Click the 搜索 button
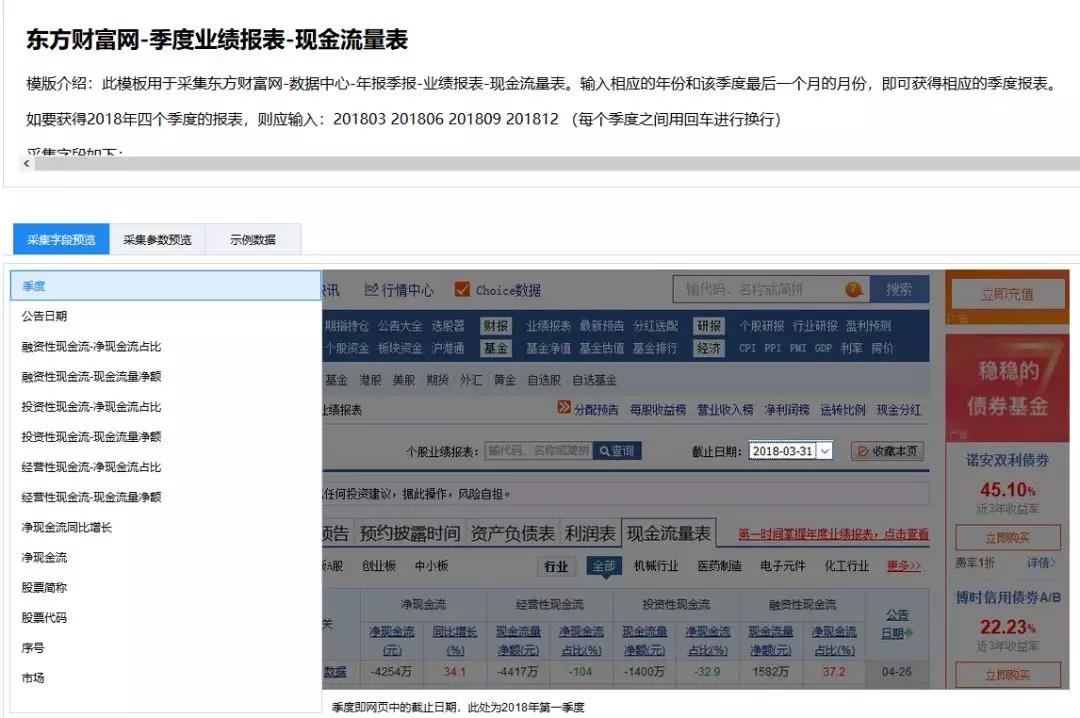This screenshot has height=718, width=1080. [x=899, y=289]
